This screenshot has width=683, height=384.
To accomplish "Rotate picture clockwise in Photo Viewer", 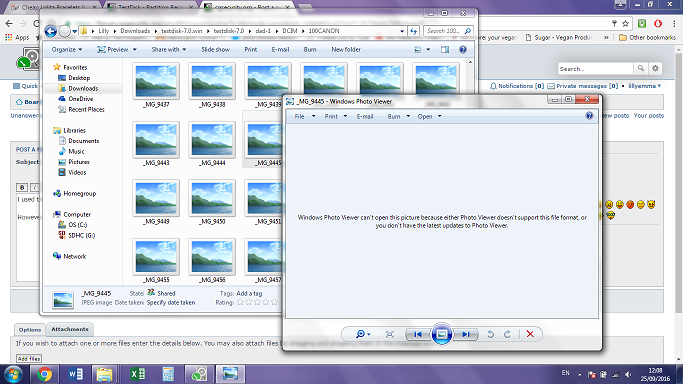I will click(x=507, y=334).
